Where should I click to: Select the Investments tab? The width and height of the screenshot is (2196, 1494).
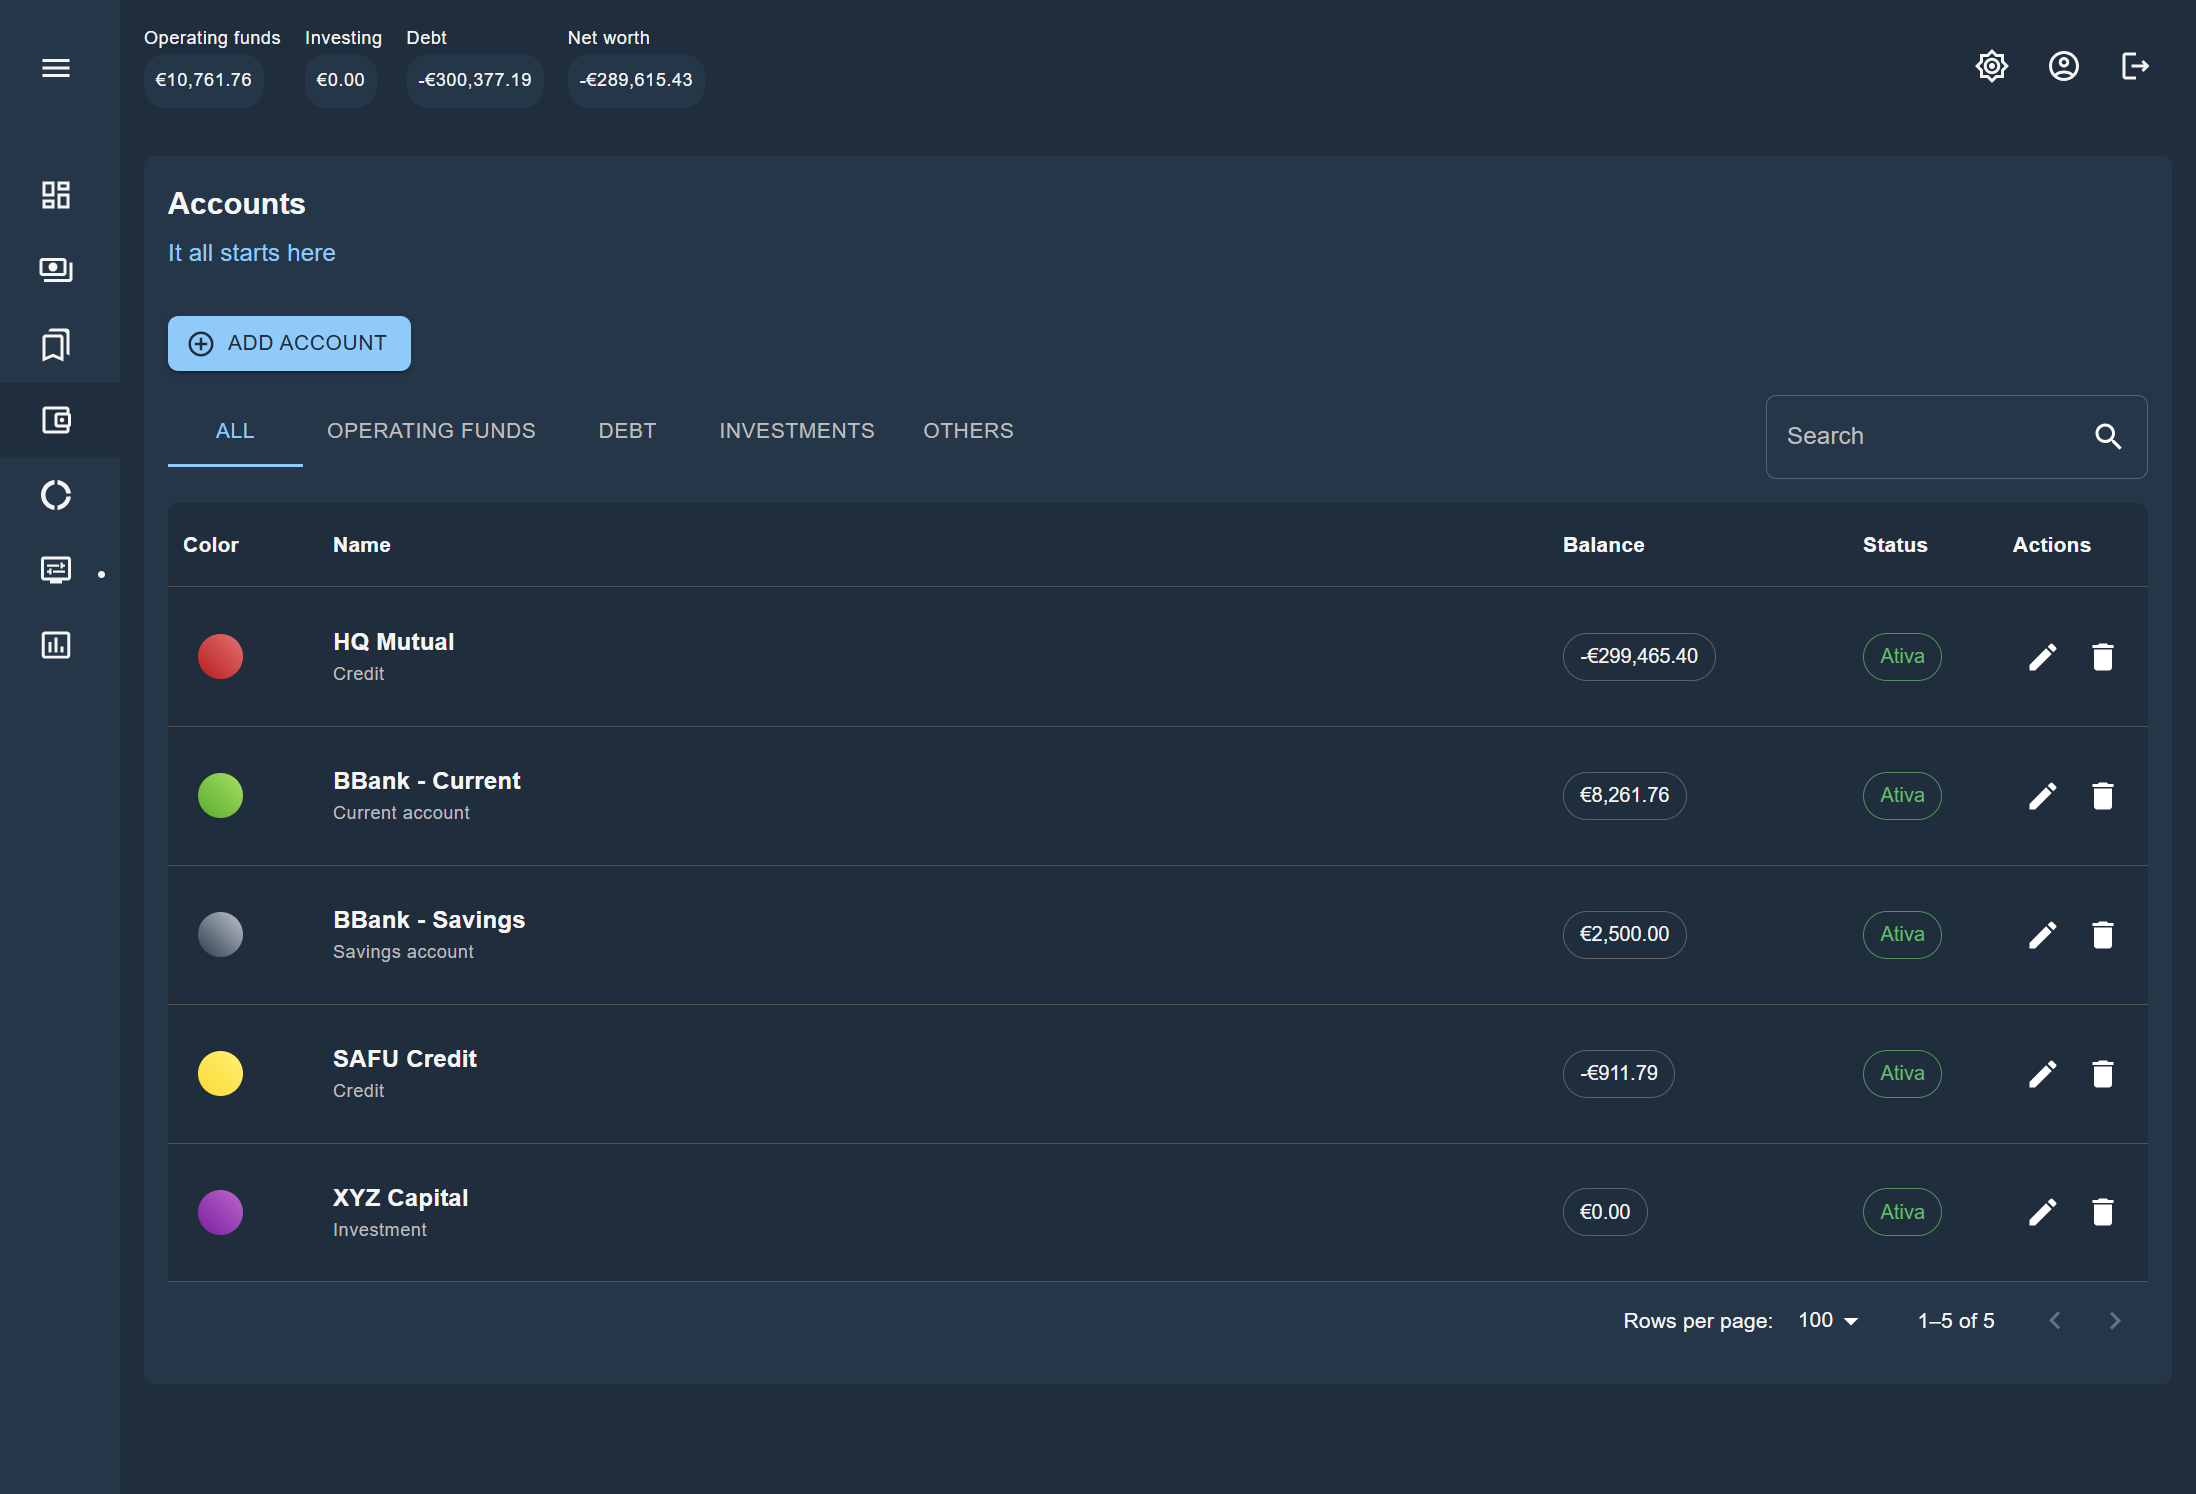click(x=796, y=431)
